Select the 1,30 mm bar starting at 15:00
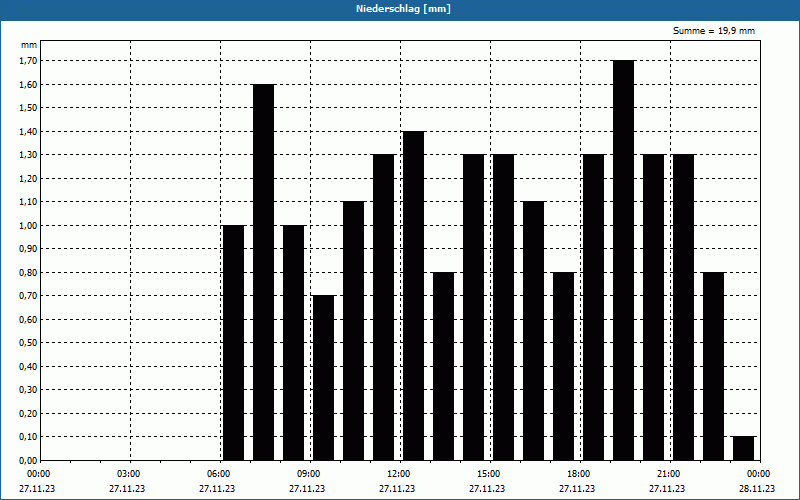 [x=504, y=307]
